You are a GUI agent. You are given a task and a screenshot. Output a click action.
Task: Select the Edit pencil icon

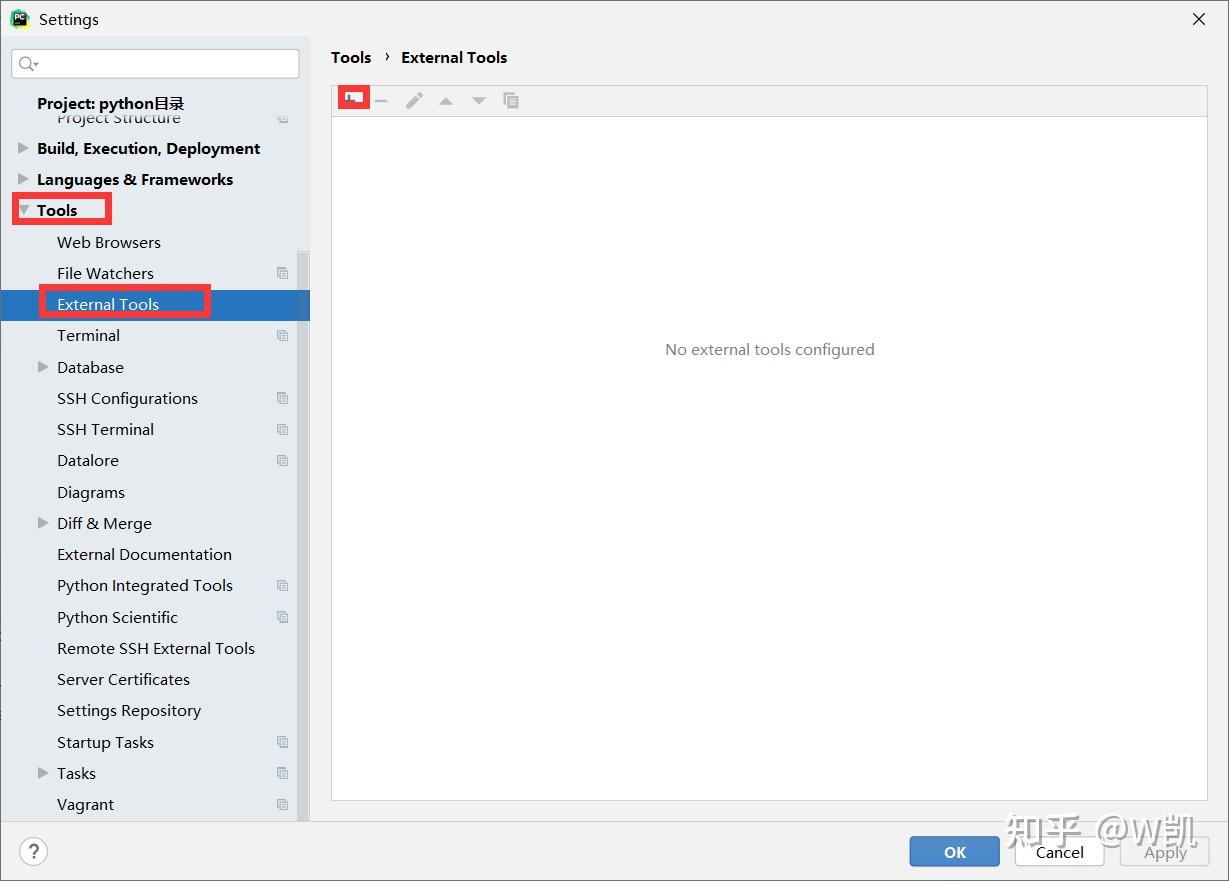[414, 99]
